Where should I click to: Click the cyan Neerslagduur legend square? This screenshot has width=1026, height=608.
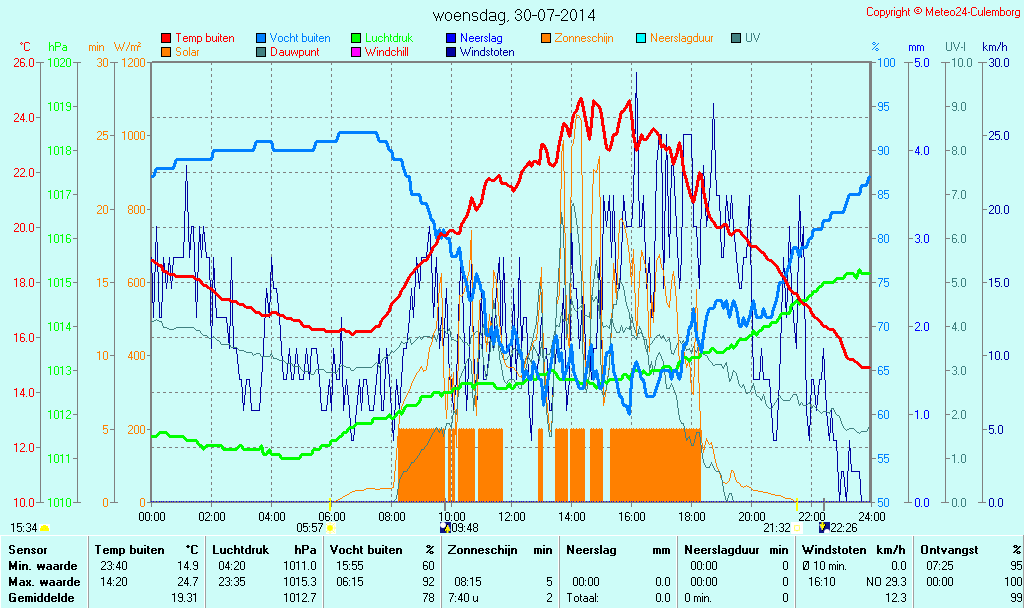(x=641, y=38)
